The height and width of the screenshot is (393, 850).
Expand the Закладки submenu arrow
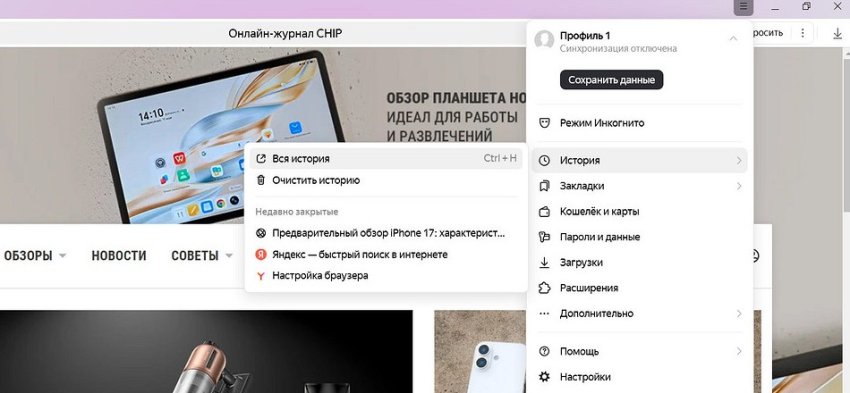739,186
